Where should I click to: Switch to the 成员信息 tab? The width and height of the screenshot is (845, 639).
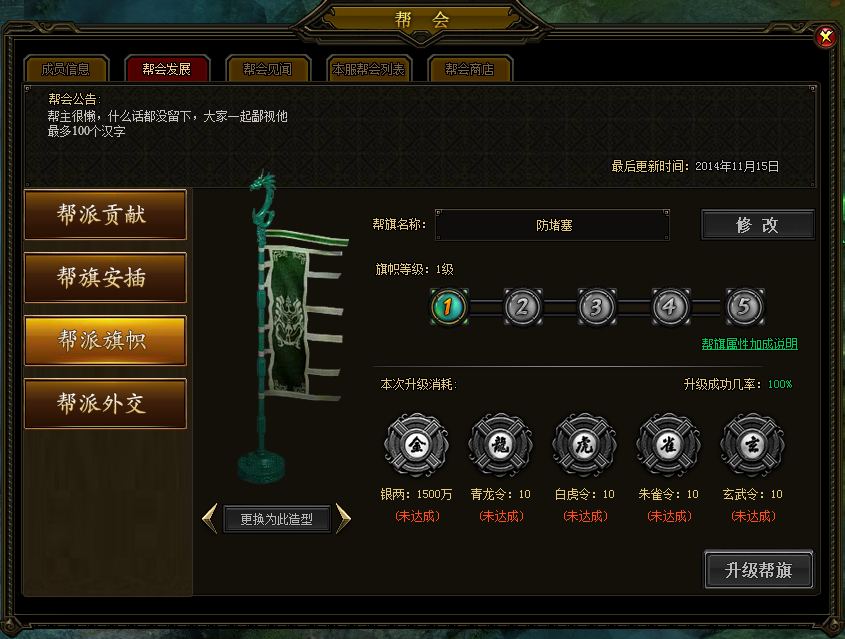(66, 69)
